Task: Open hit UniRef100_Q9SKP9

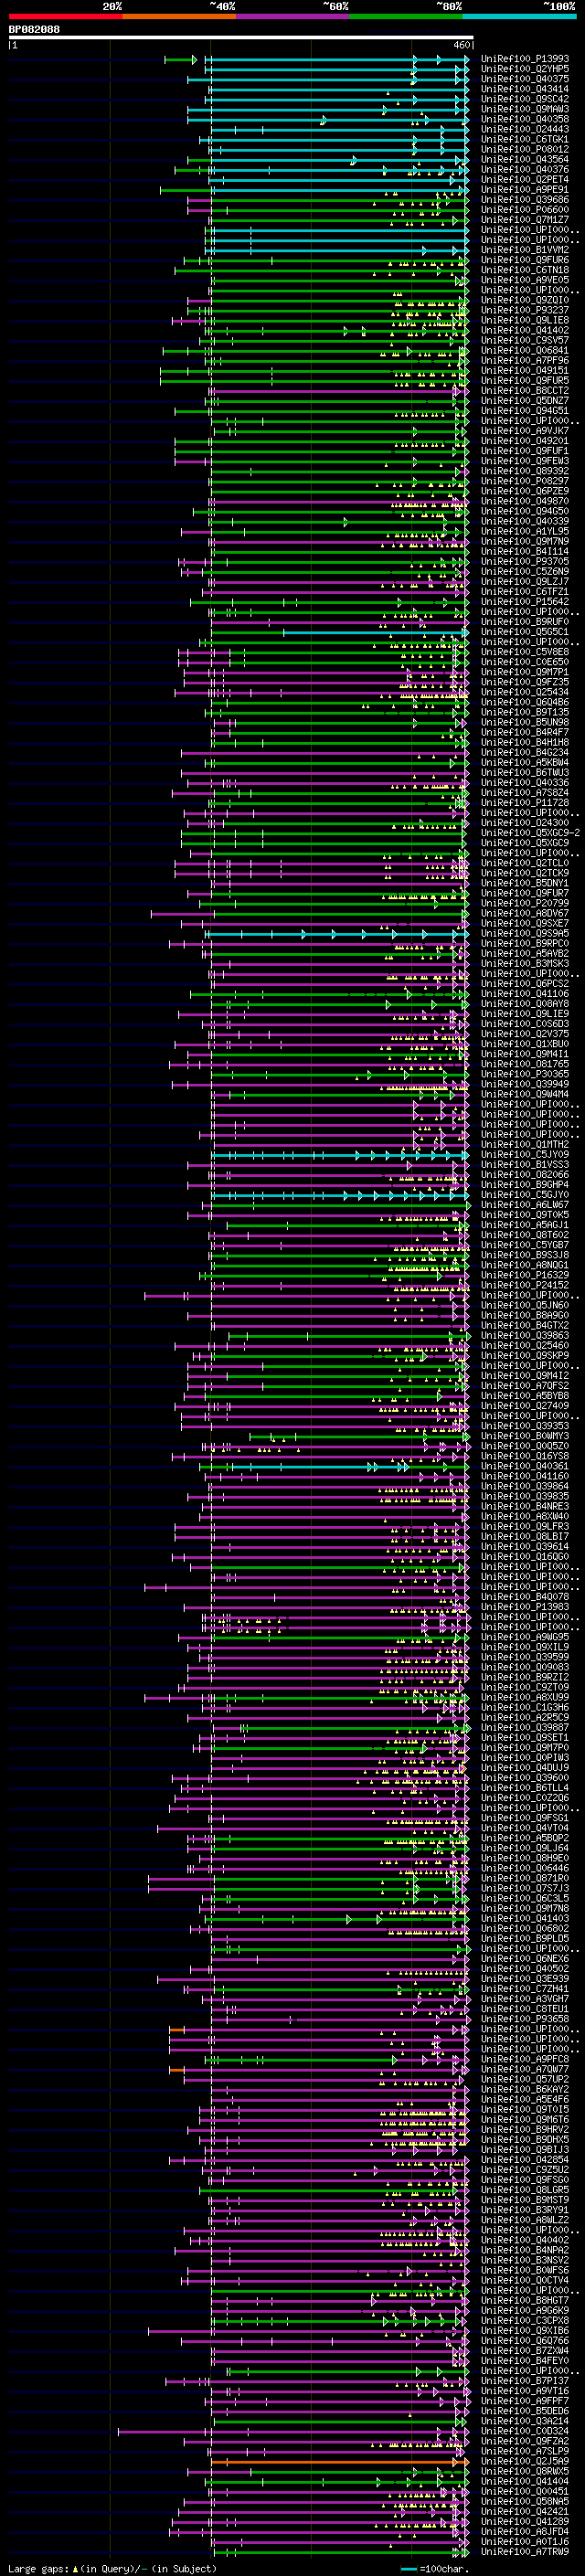Action: coord(525,1355)
